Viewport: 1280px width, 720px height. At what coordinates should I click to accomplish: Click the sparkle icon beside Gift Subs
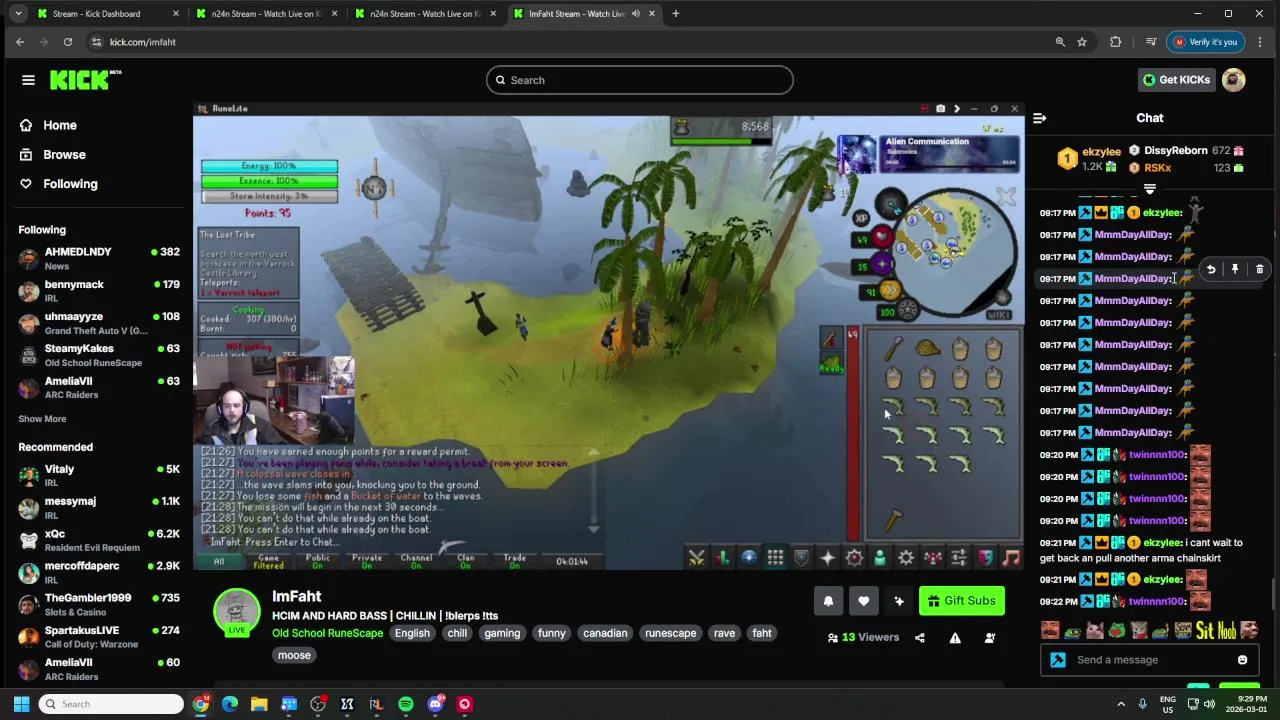898,601
